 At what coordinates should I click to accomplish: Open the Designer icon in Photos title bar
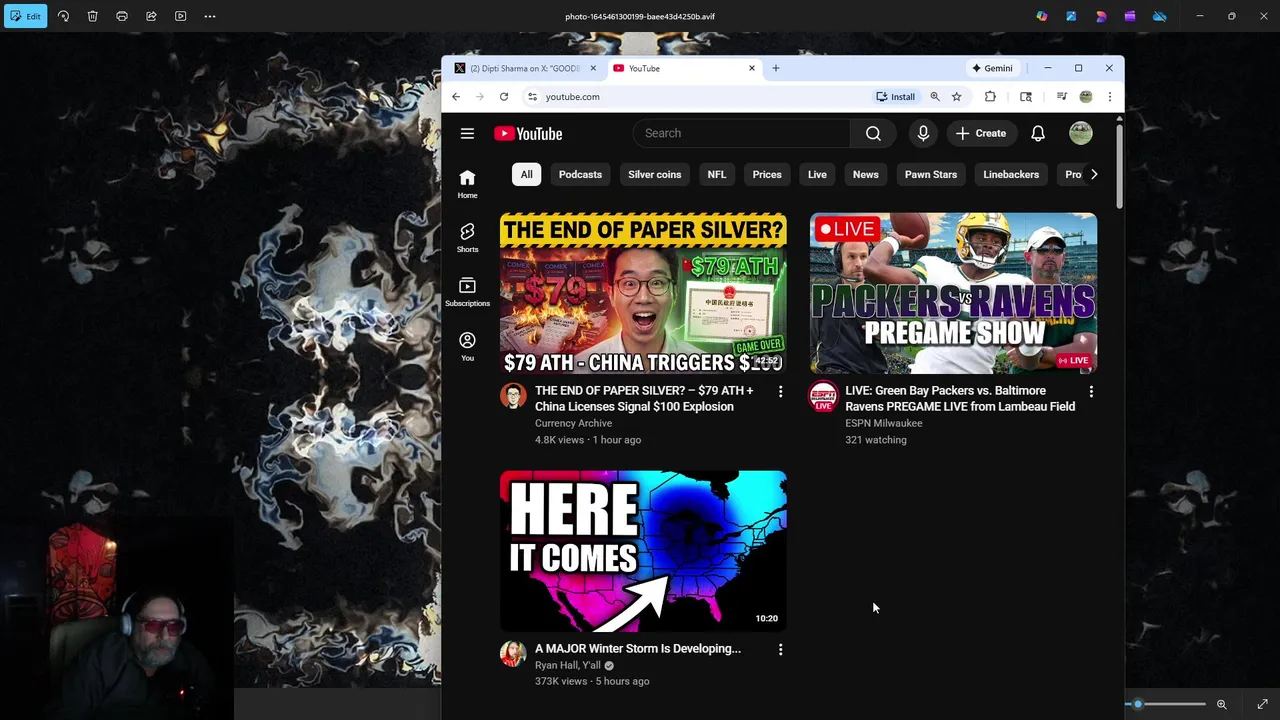tap(1101, 16)
